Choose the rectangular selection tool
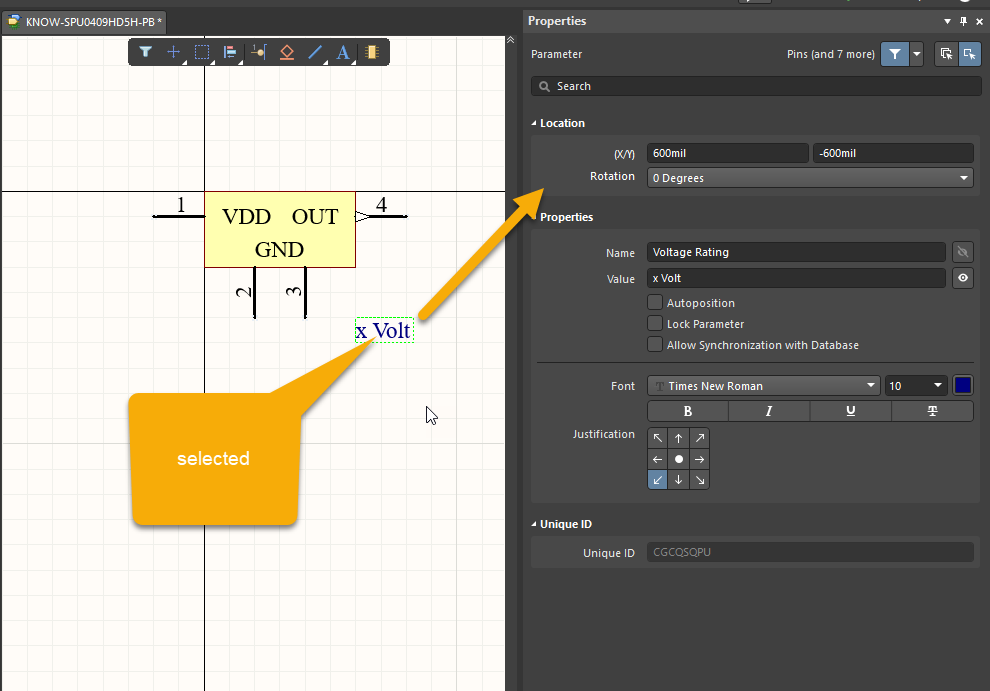 201,52
